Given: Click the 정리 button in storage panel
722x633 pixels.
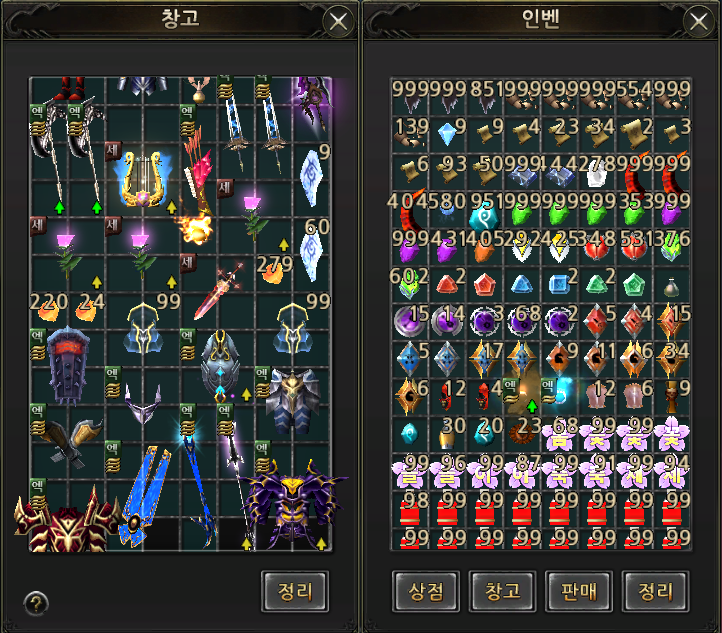Looking at the screenshot, I should pos(295,592).
